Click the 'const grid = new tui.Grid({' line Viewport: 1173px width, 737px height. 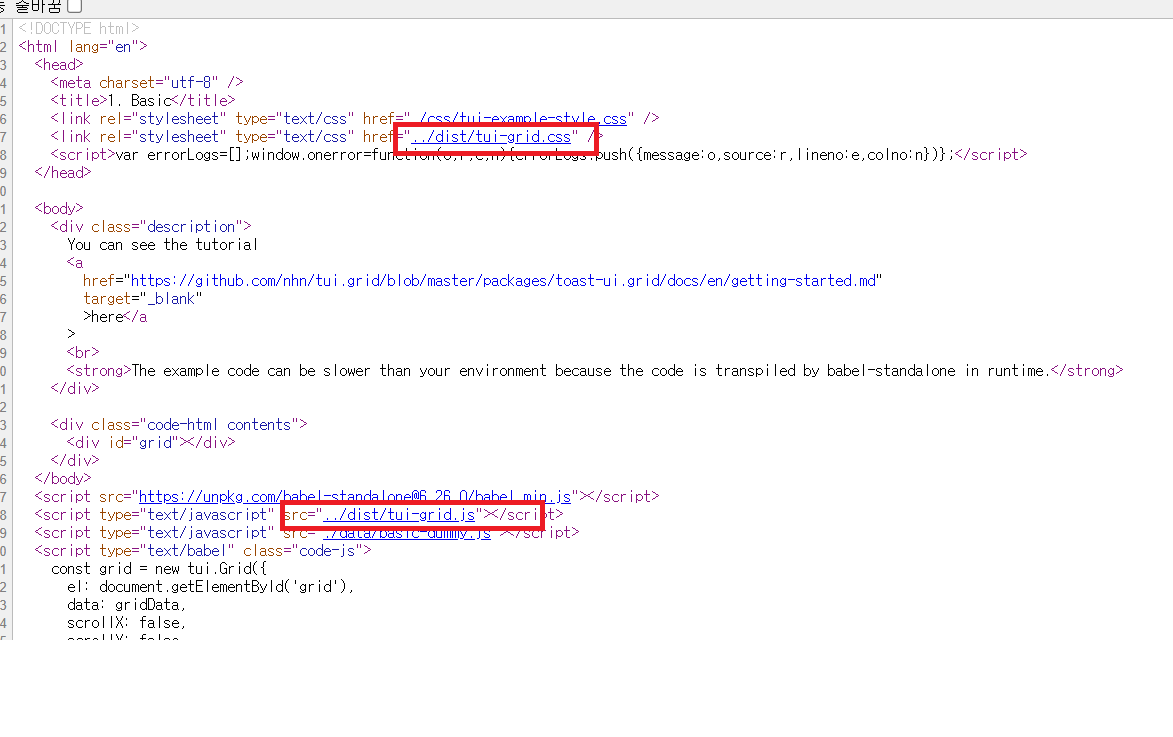coord(159,569)
